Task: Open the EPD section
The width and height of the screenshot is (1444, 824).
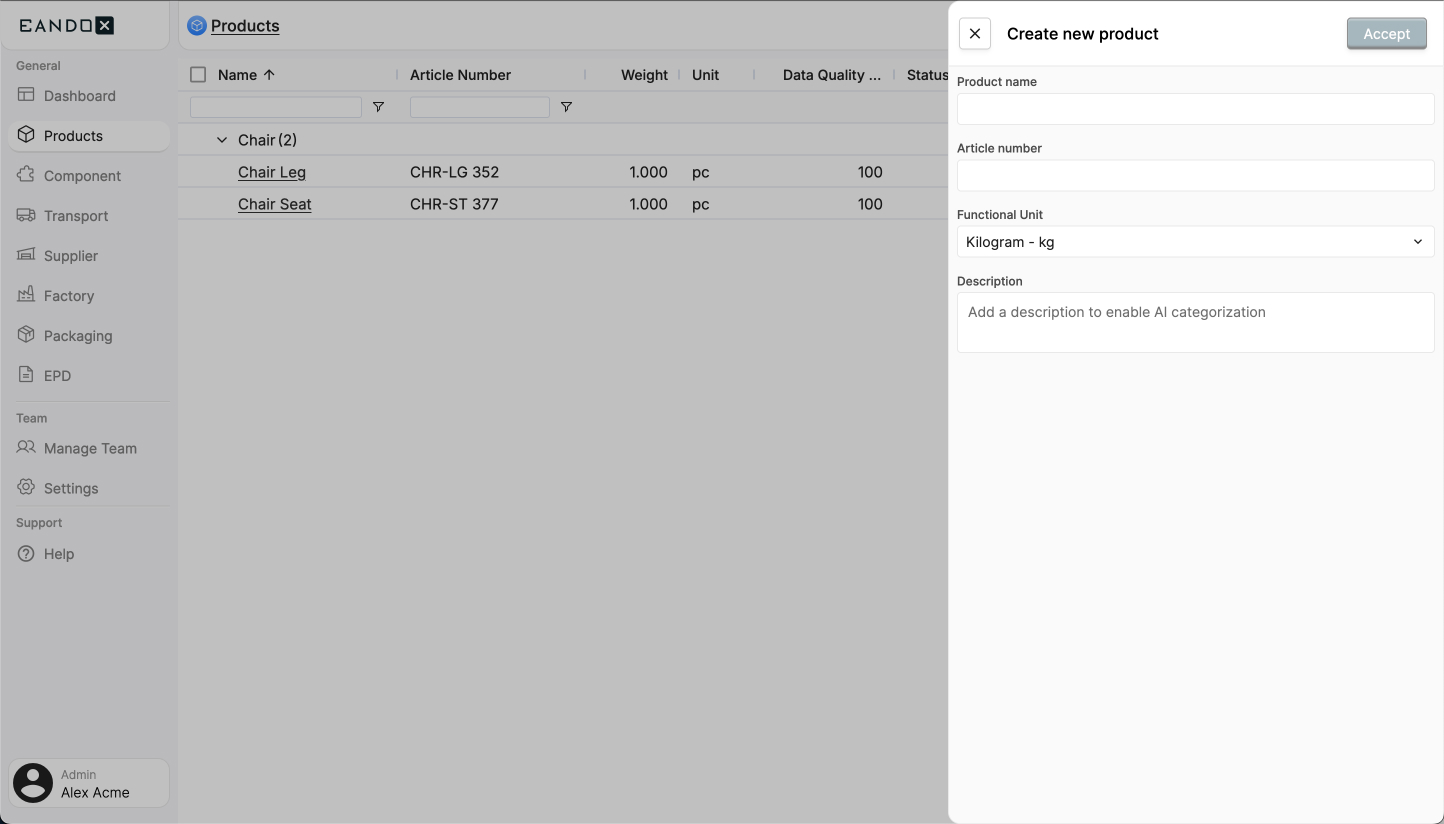Action: coord(58,375)
